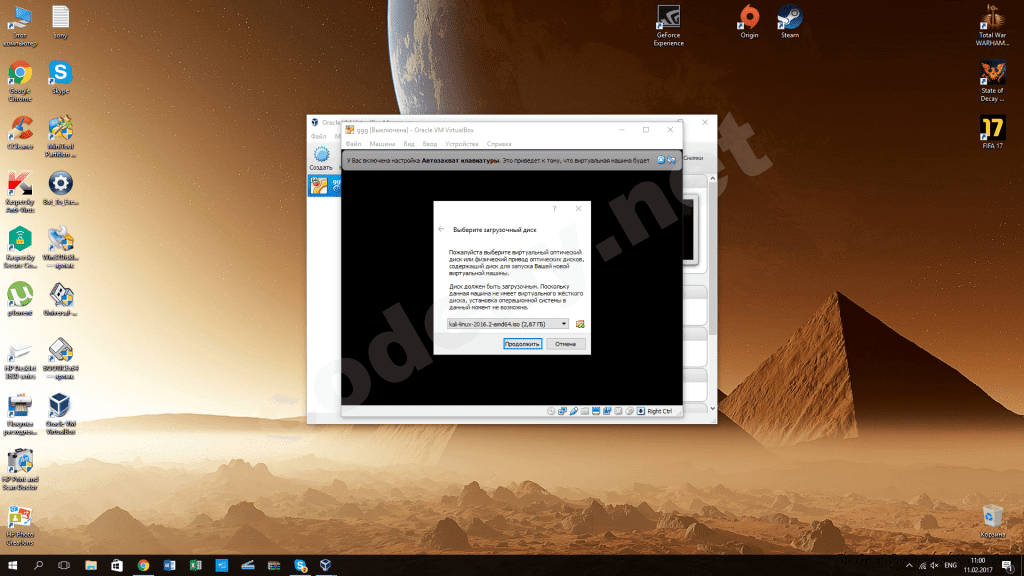Dismiss the keyboard auto-capture notification

click(661, 160)
